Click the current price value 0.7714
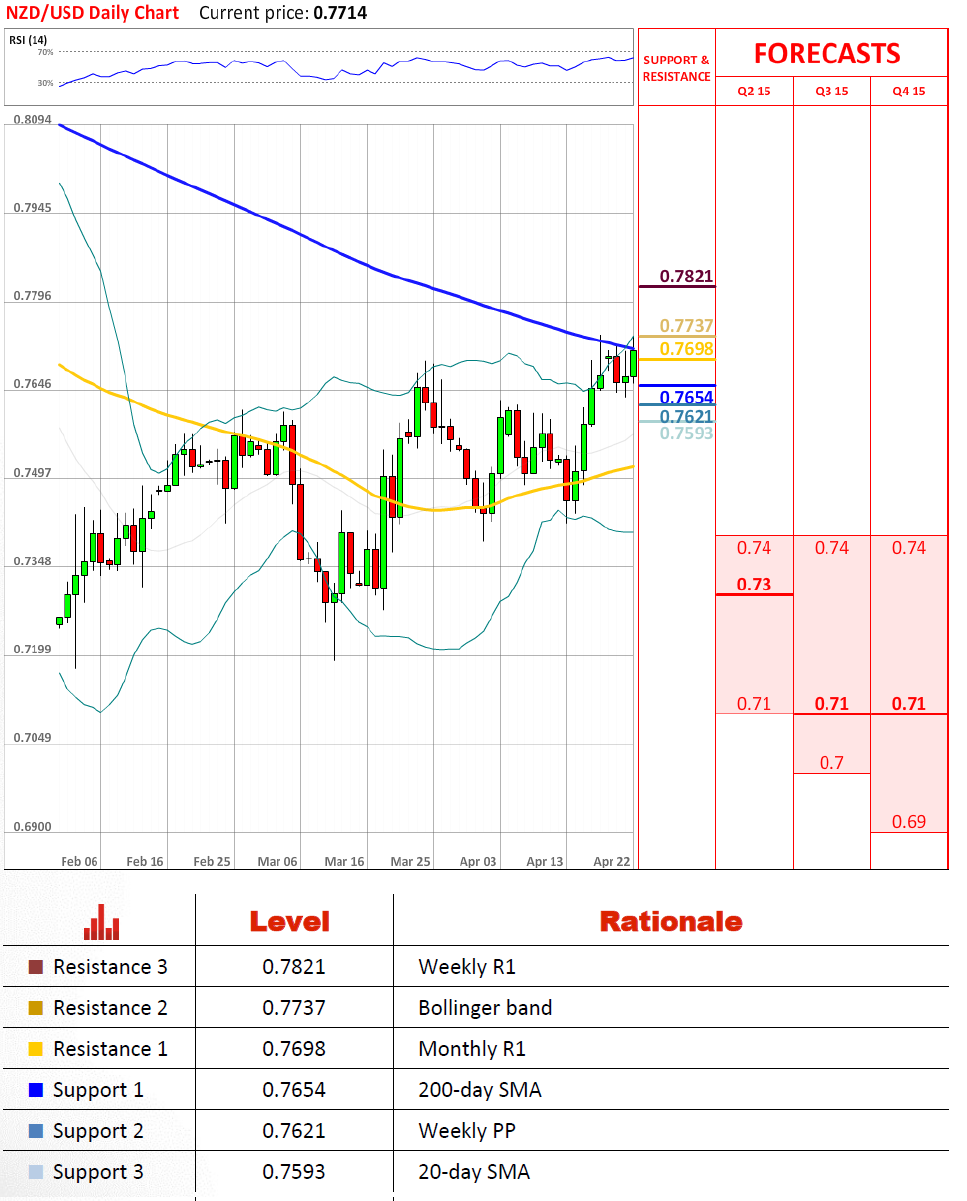 (x=340, y=13)
